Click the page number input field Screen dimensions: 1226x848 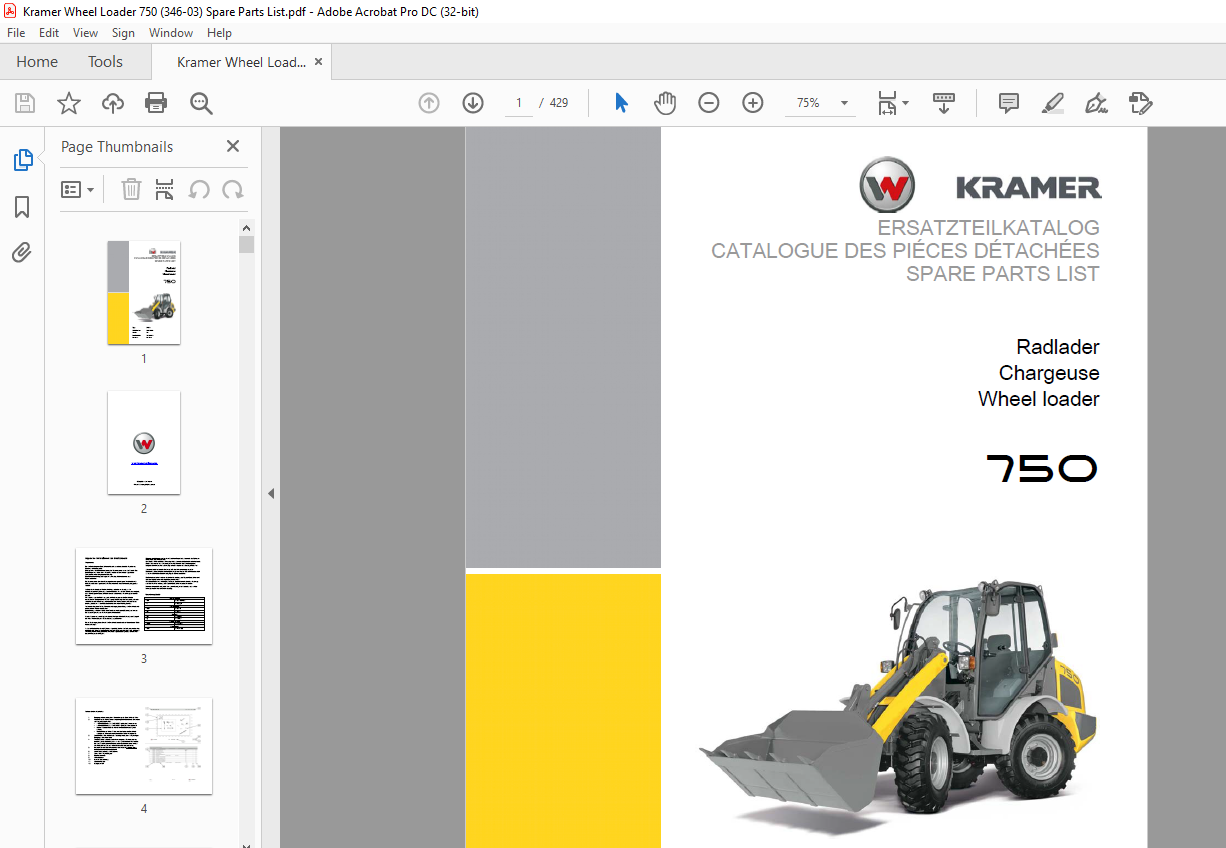519,103
